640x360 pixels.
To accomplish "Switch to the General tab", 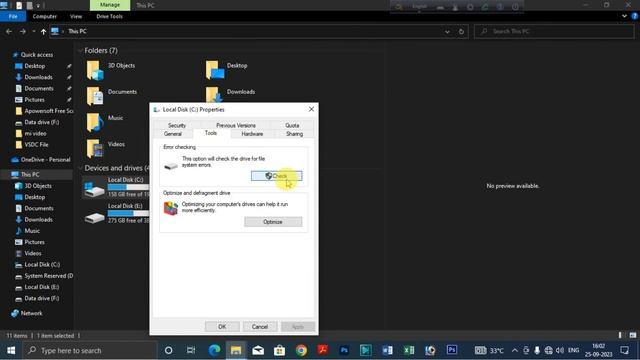I will (x=173, y=134).
